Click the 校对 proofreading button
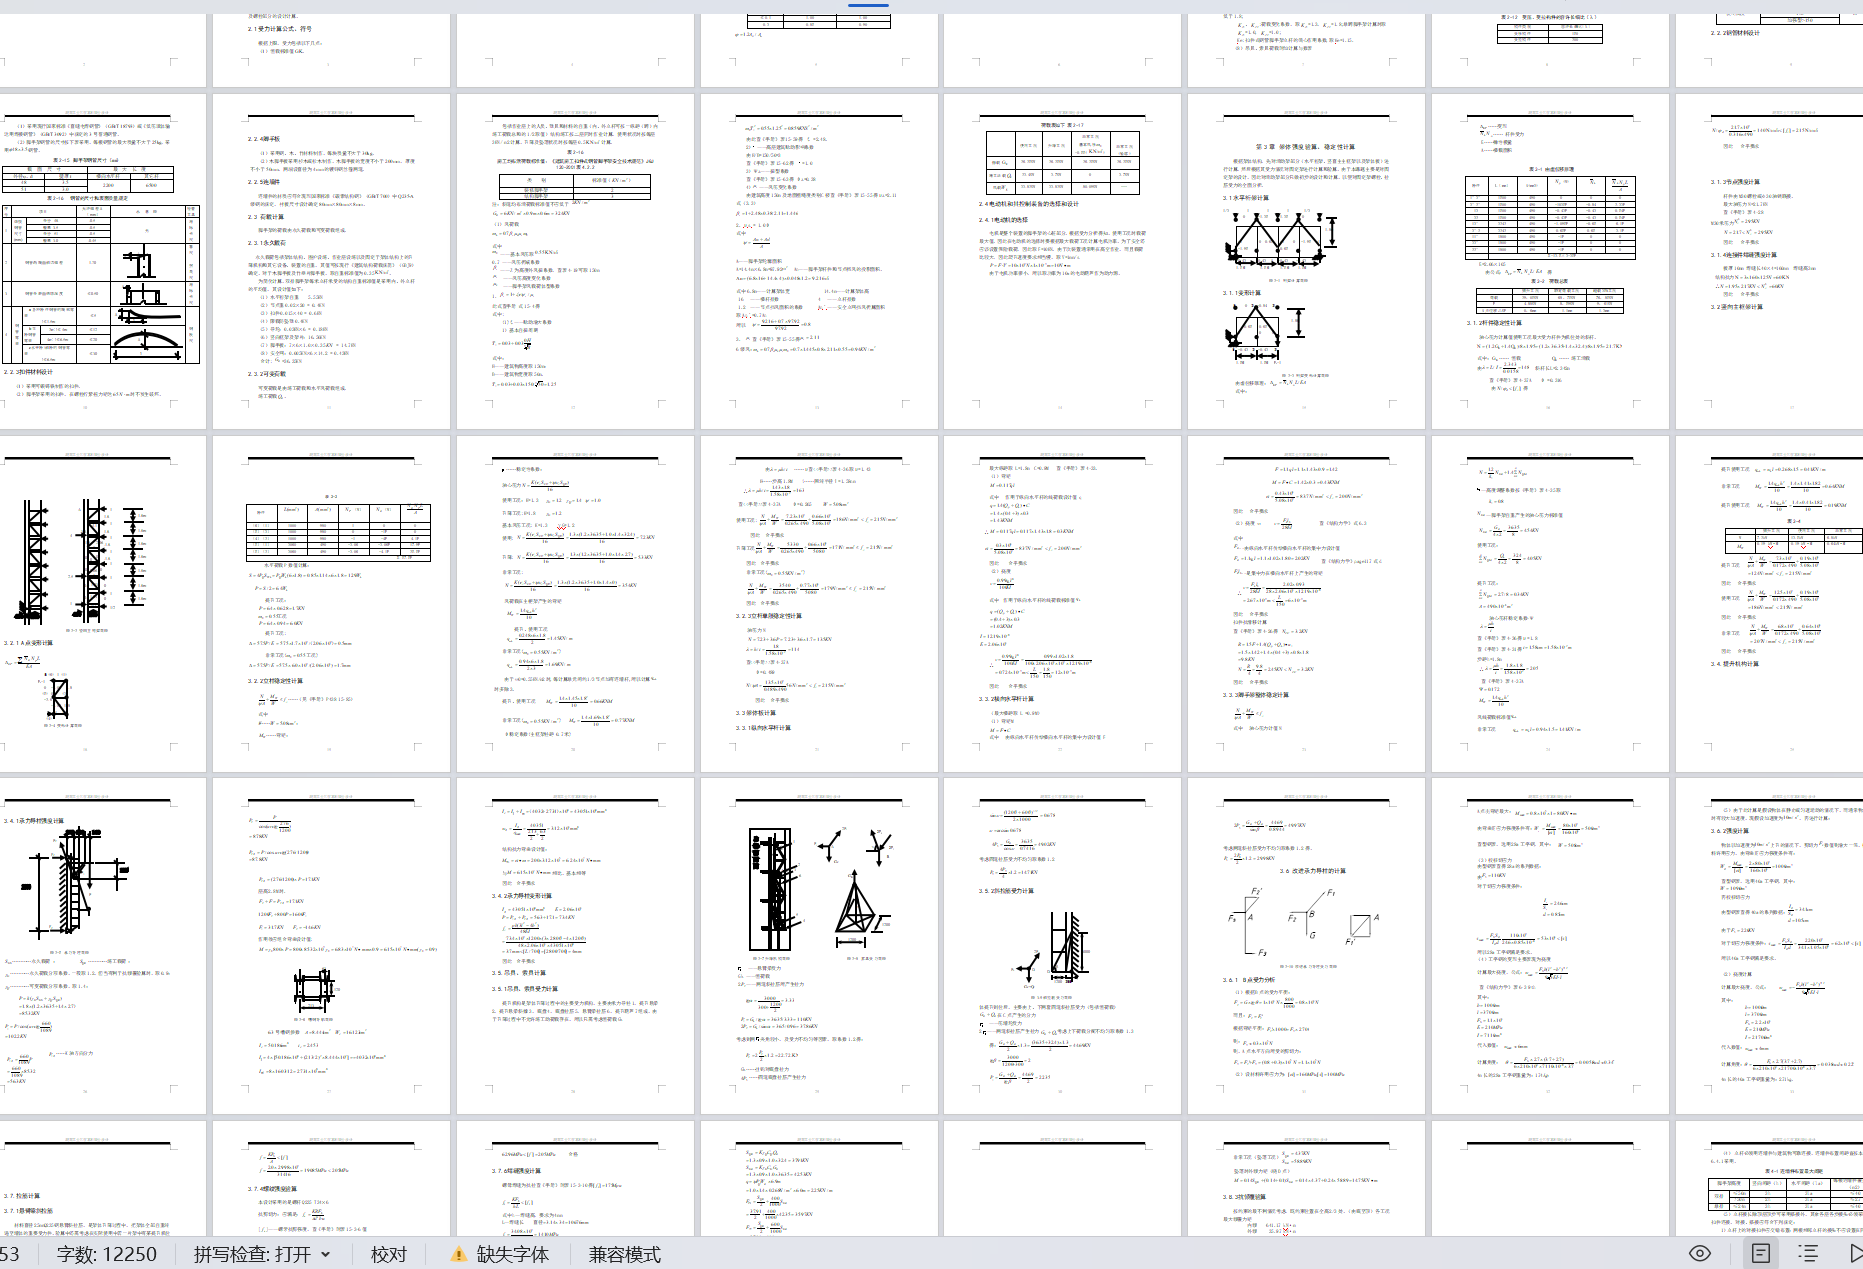 pos(389,1254)
